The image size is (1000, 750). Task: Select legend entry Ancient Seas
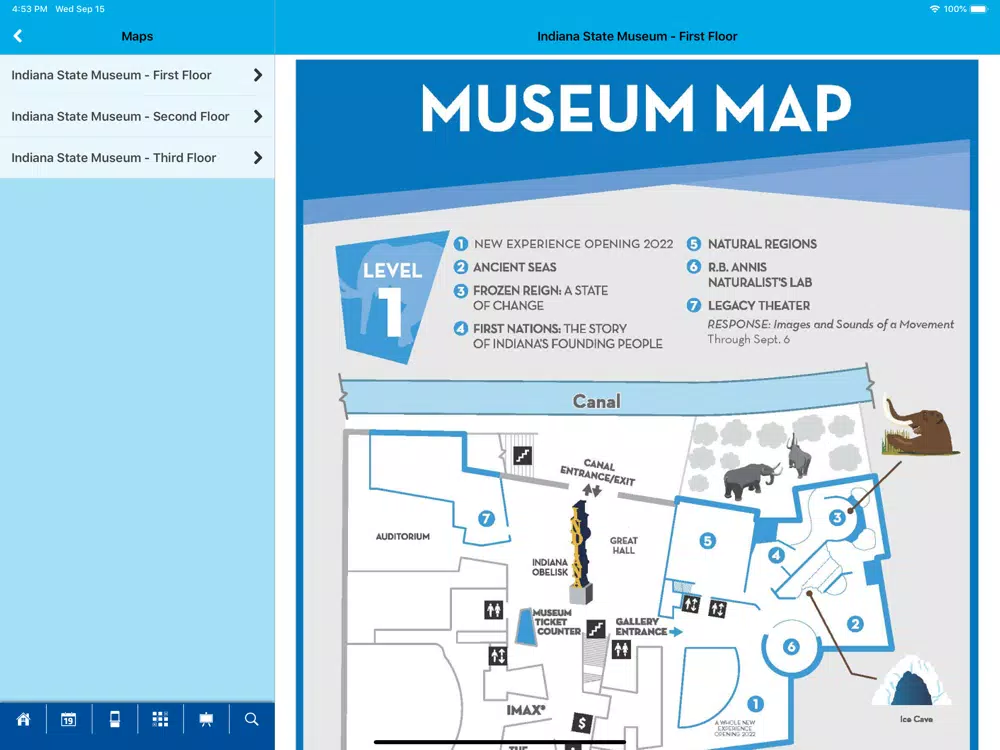tap(505, 267)
